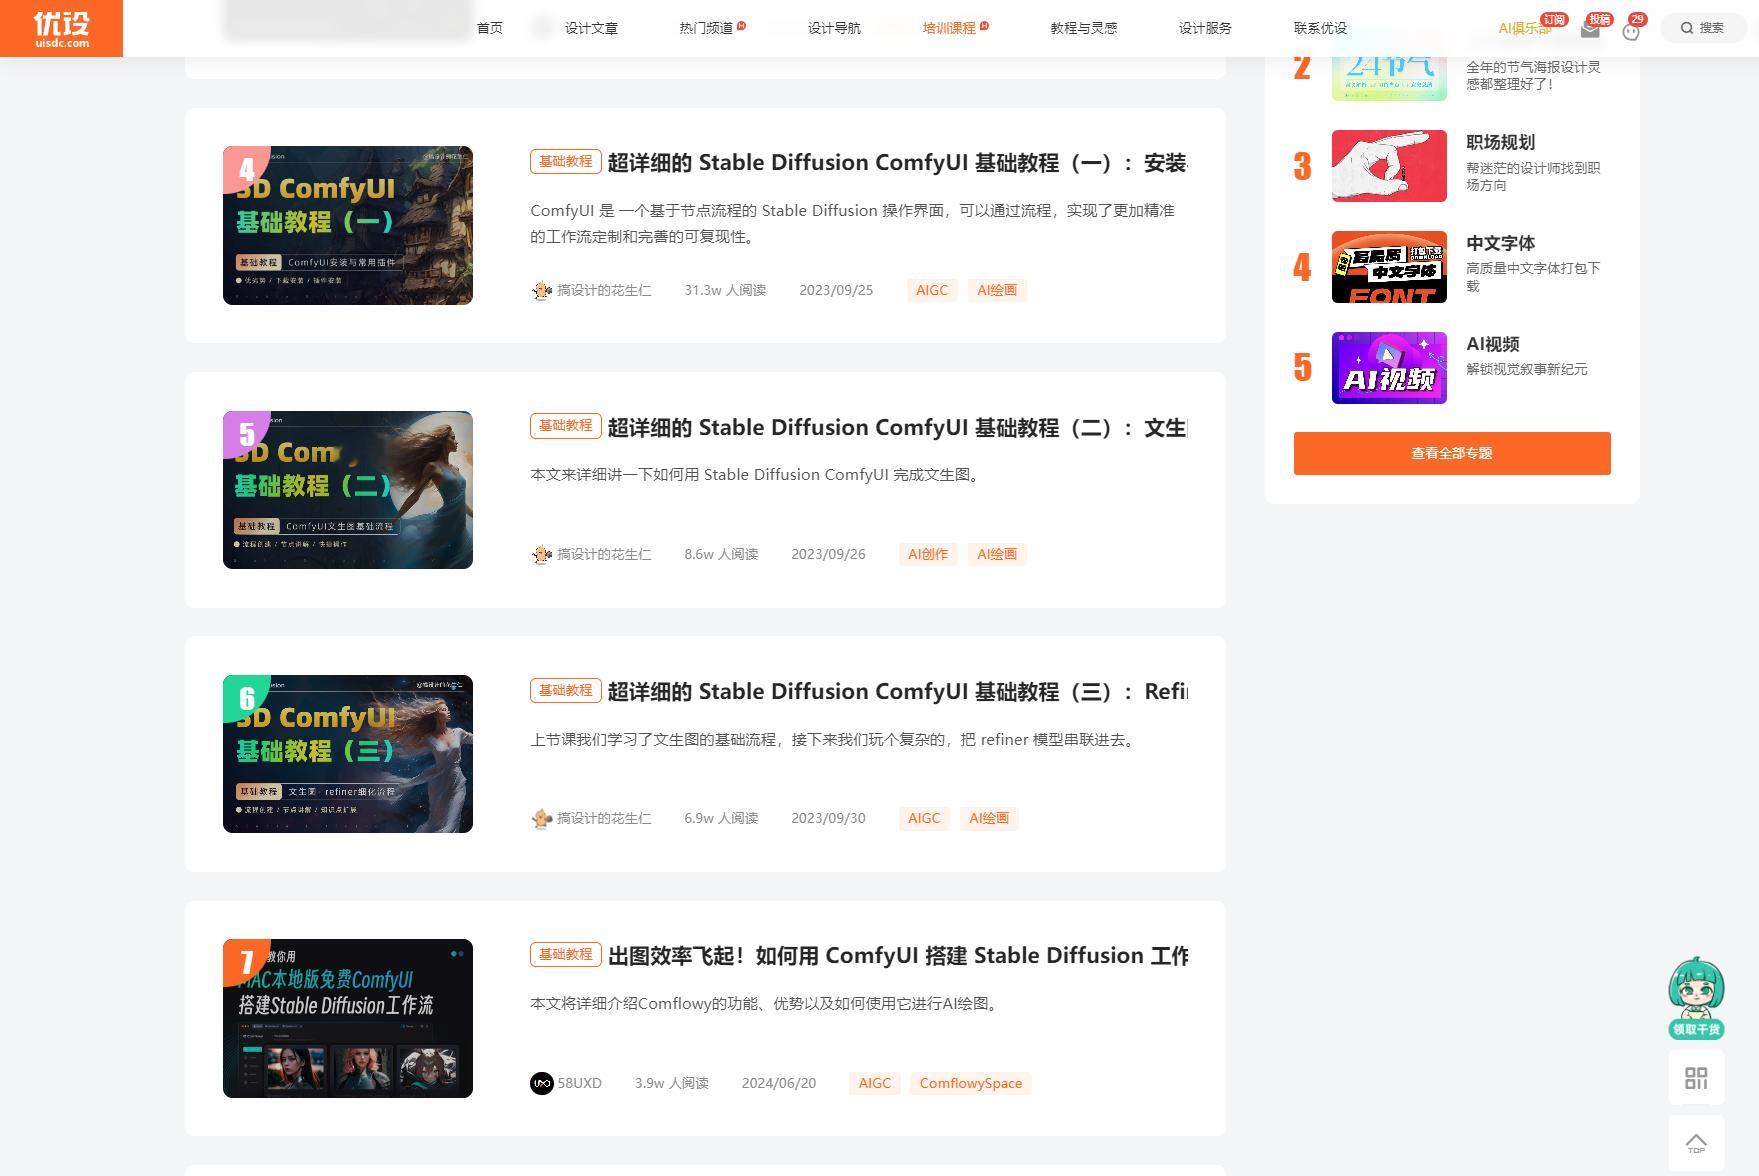Click the AI视频 topic title
The image size is (1759, 1176).
pos(1493,345)
